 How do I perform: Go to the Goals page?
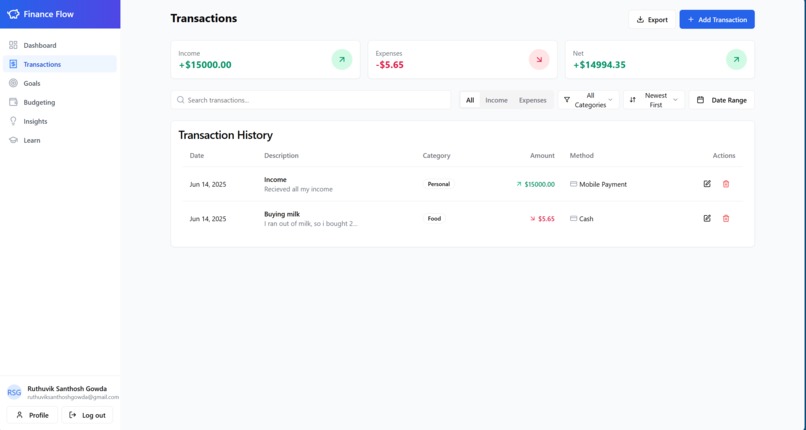pos(60,83)
